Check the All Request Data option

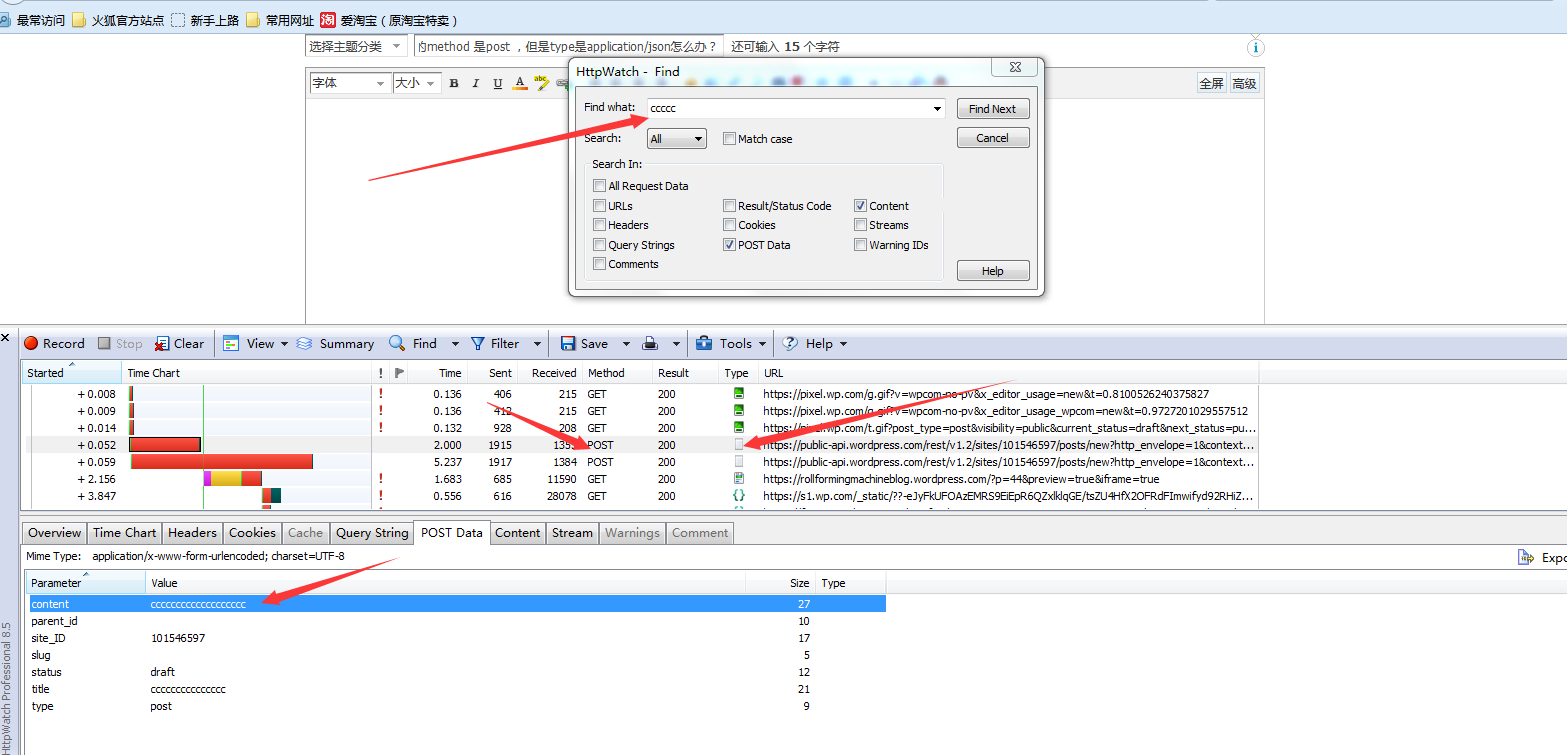[599, 186]
